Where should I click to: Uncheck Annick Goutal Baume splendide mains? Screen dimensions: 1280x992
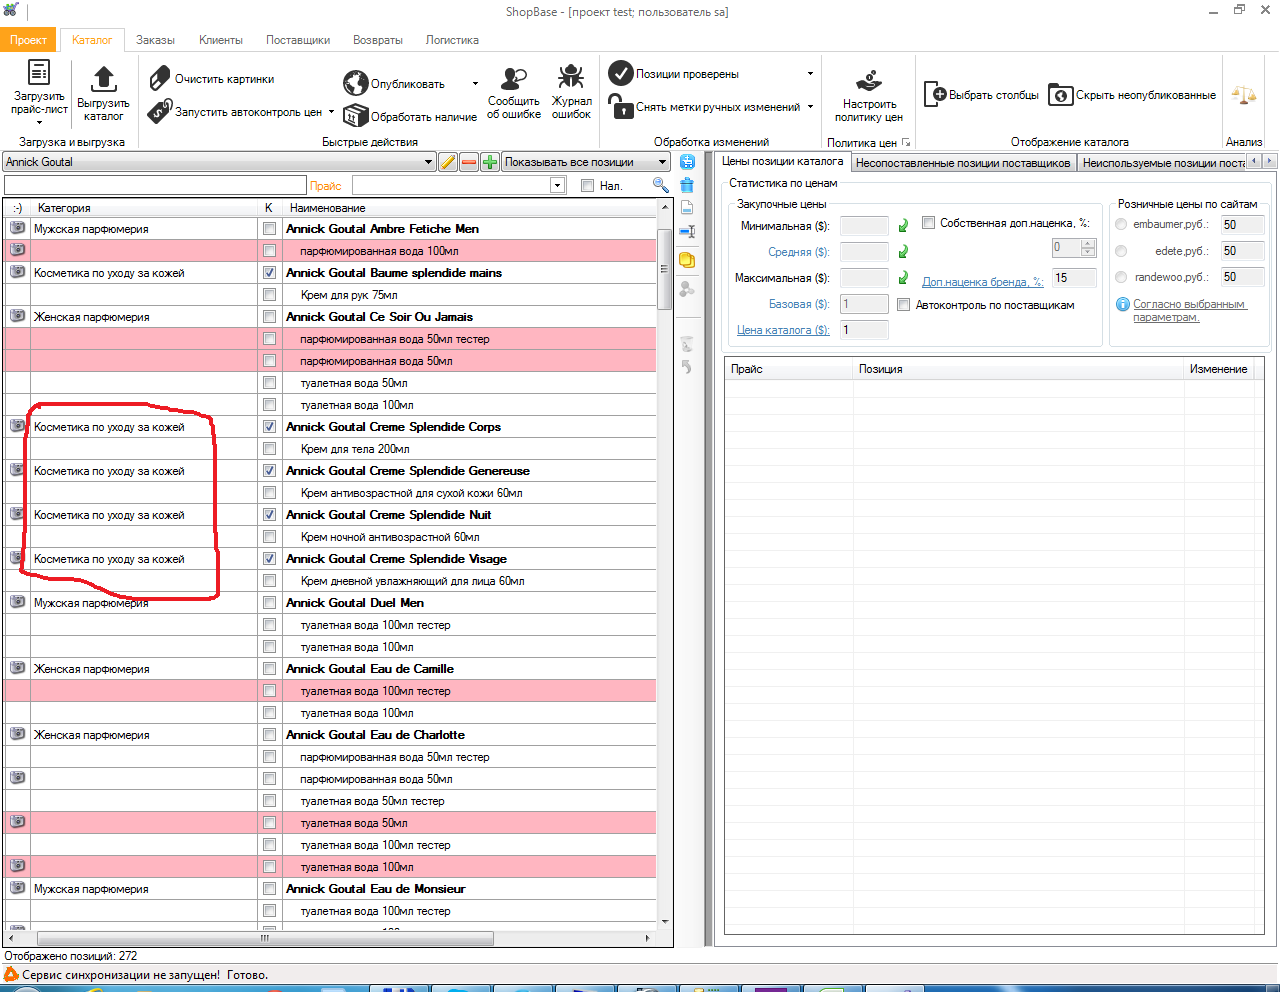tap(269, 273)
